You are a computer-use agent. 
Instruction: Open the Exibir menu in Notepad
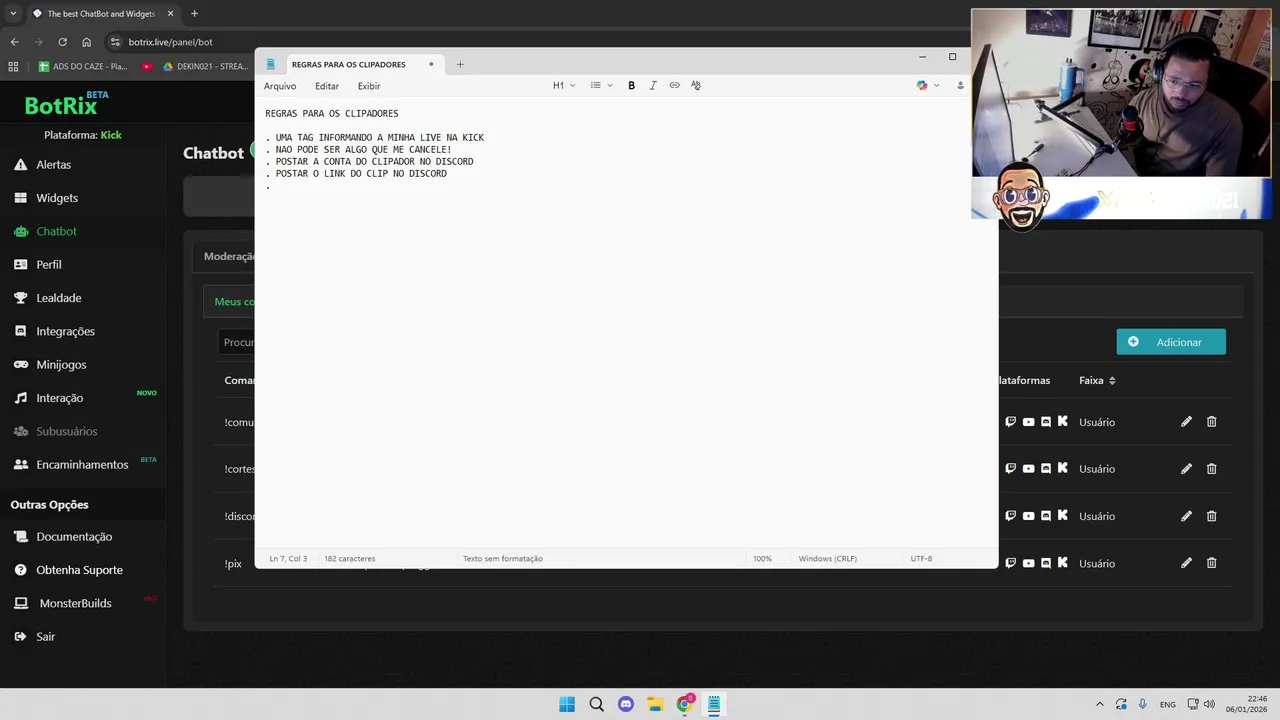pos(369,86)
